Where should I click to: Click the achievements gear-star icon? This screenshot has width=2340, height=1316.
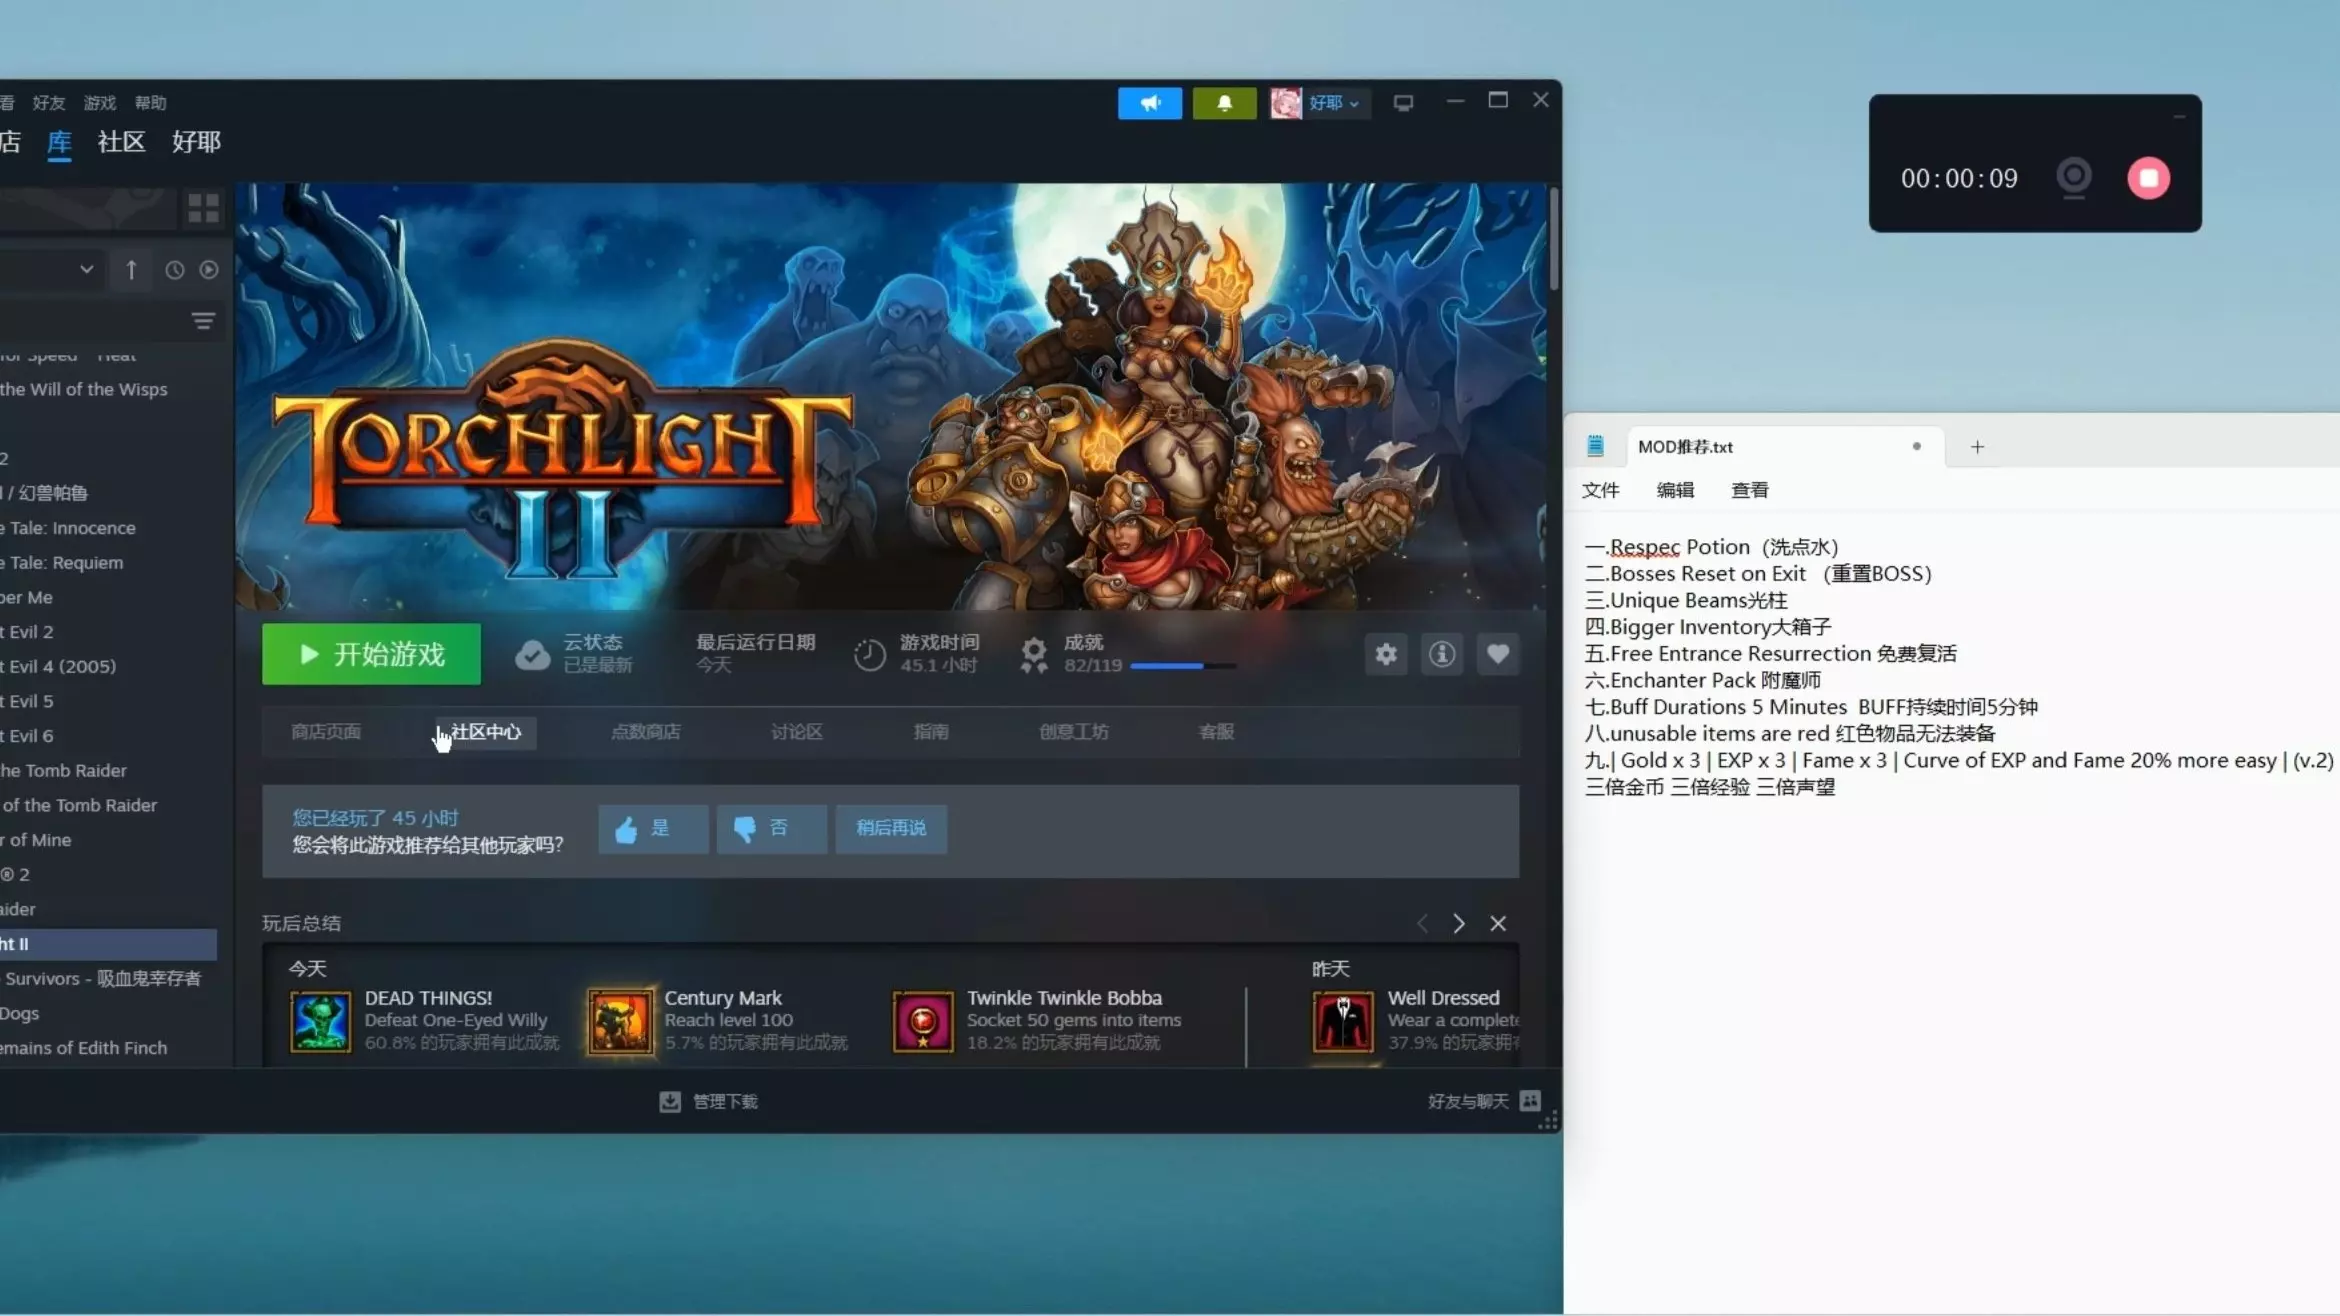tap(1034, 655)
